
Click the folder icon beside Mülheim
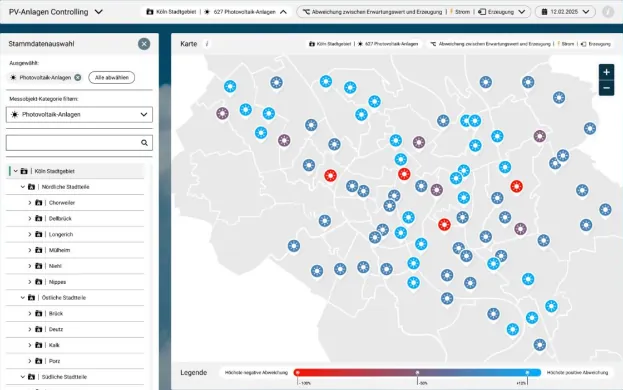39,250
